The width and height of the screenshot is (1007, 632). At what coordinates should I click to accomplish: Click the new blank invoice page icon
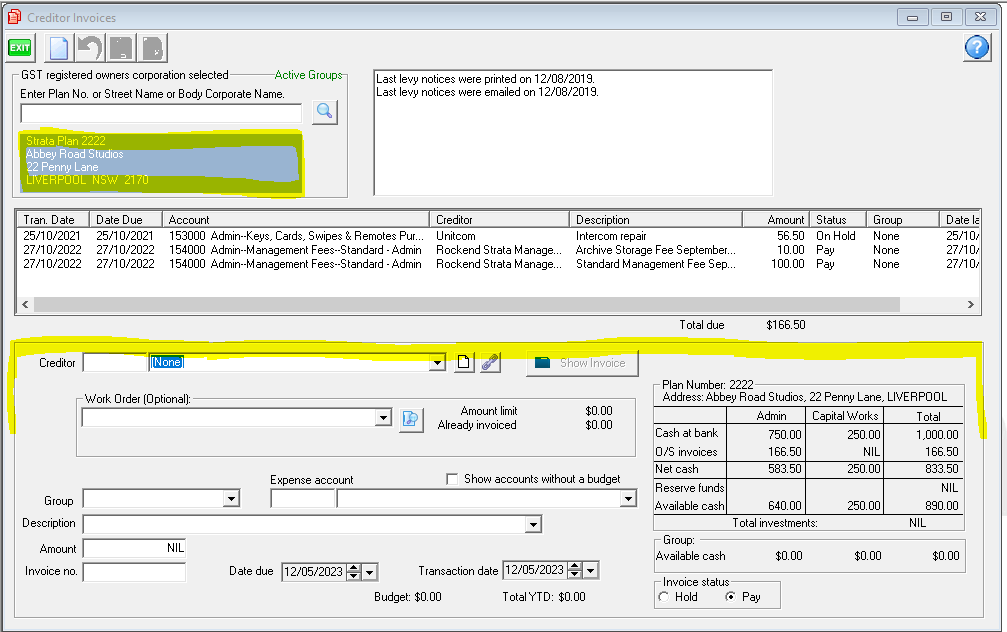click(58, 48)
